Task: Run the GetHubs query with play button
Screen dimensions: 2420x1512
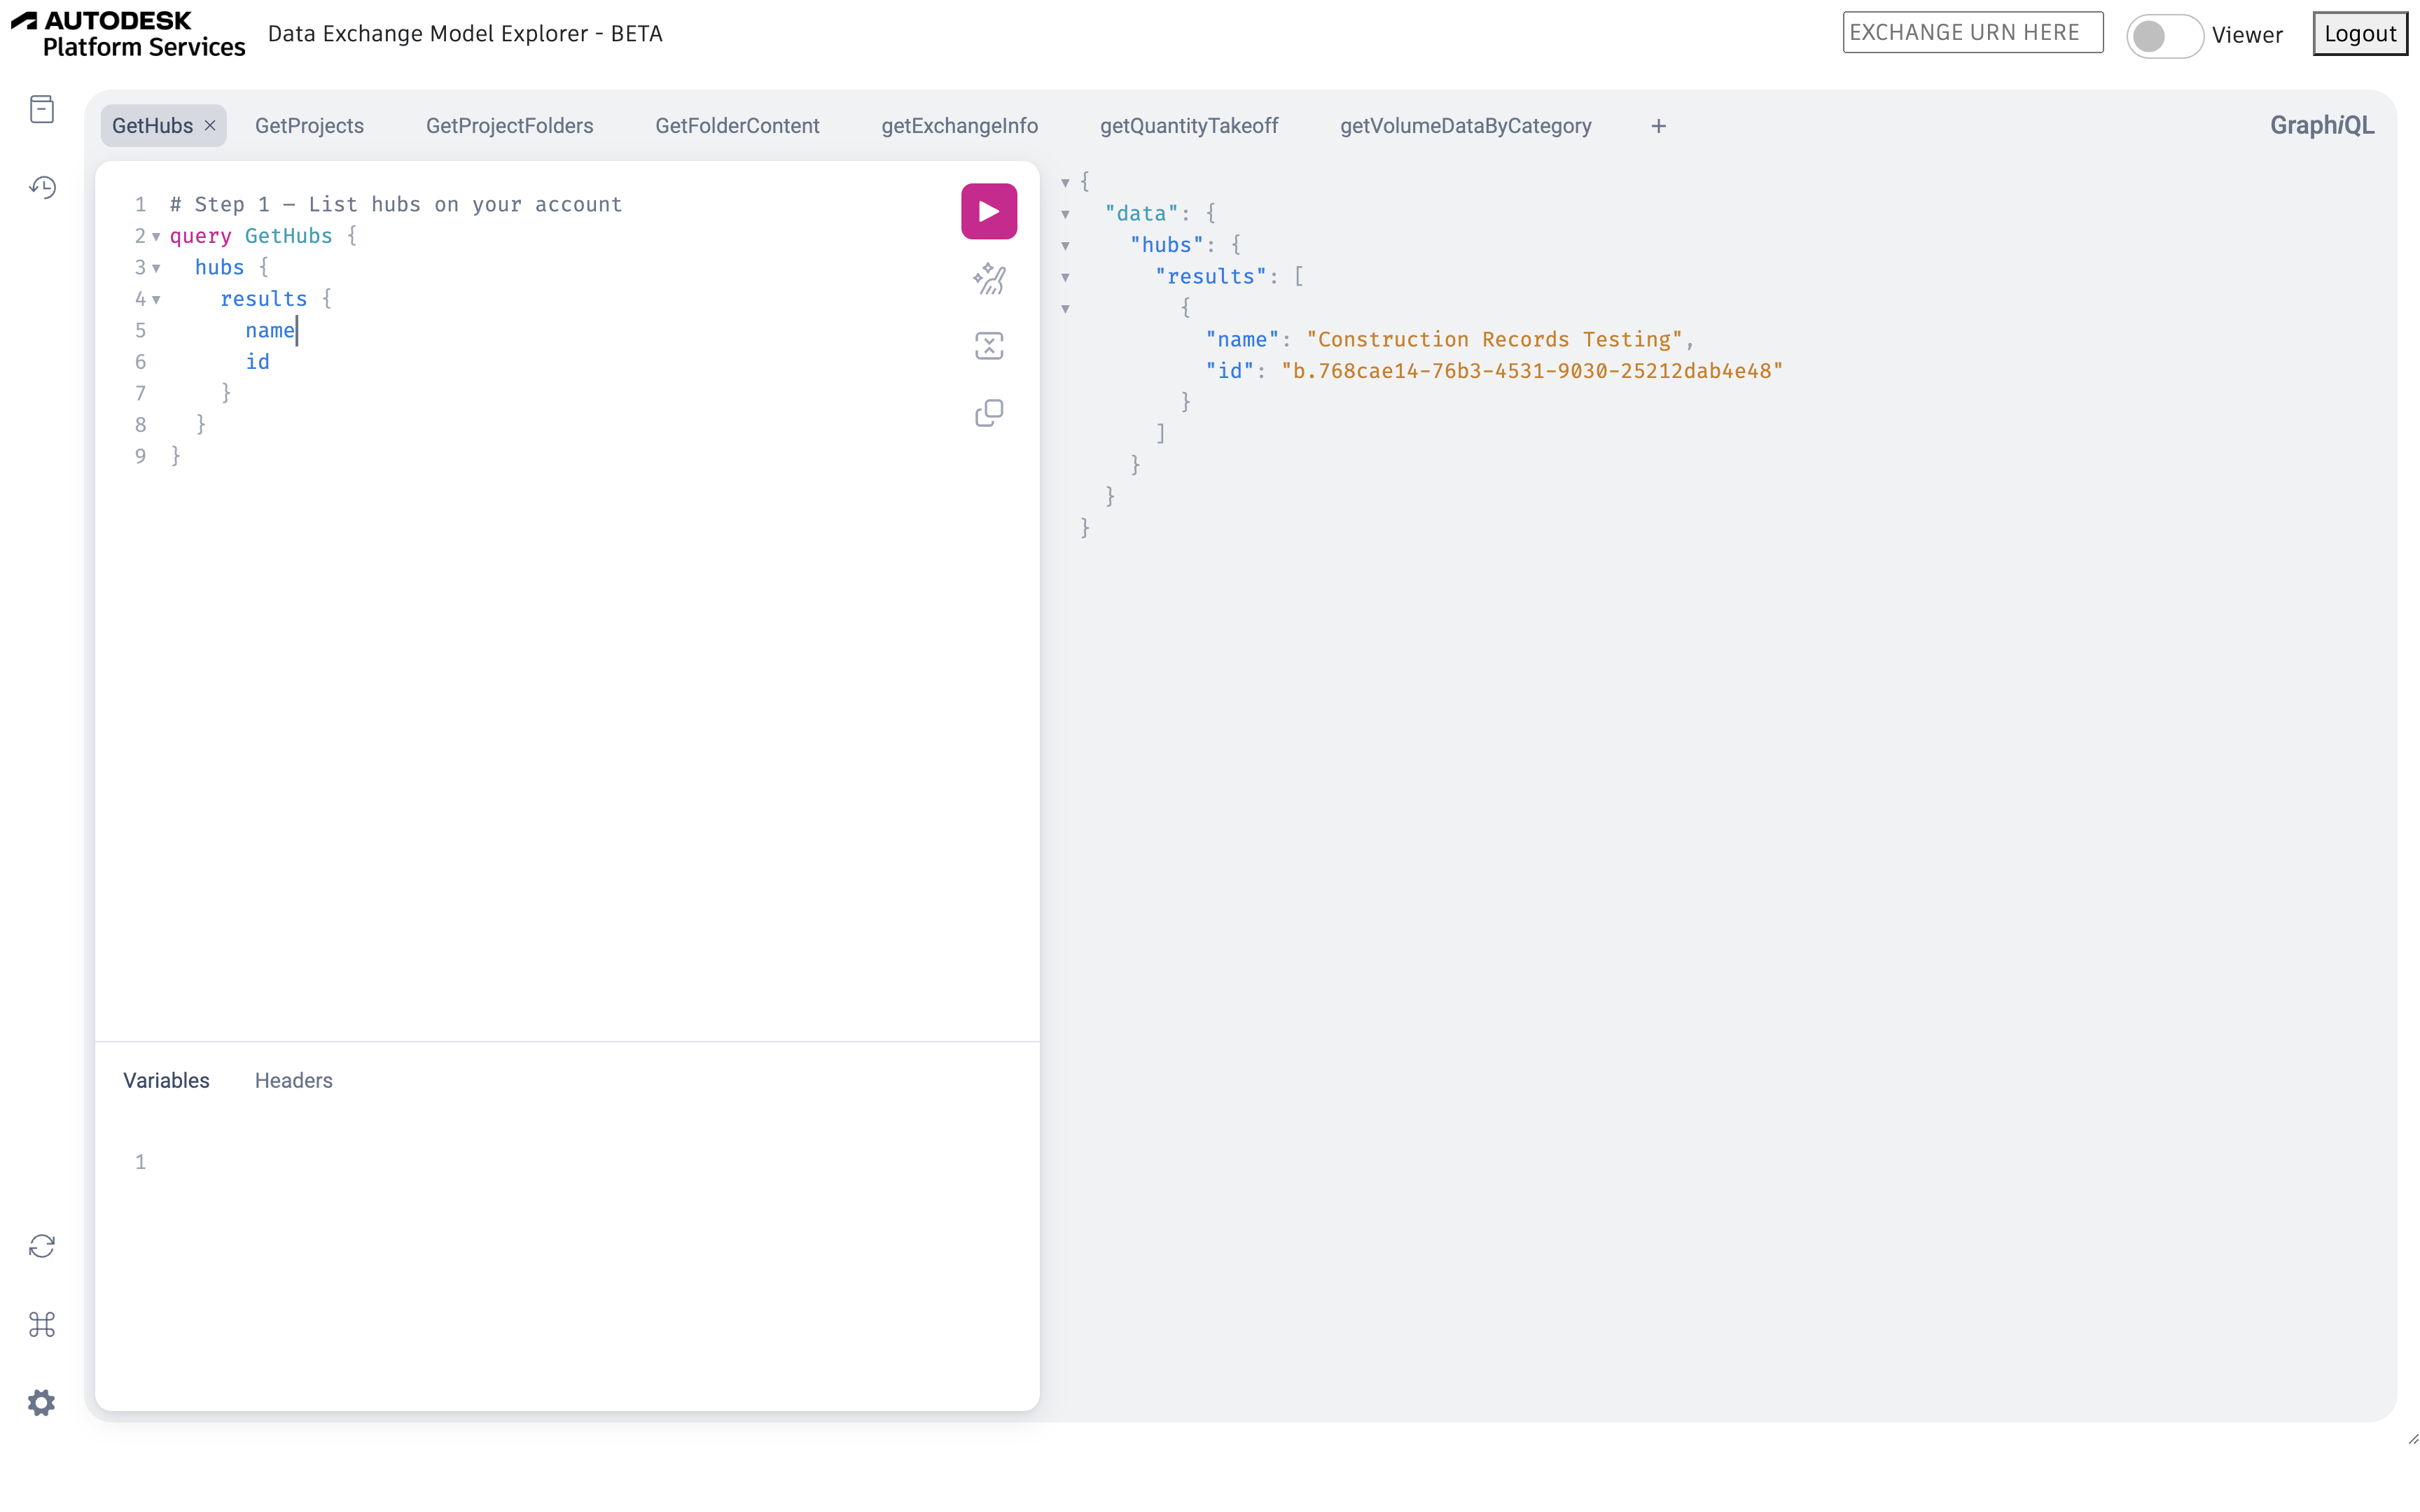Action: [988, 211]
